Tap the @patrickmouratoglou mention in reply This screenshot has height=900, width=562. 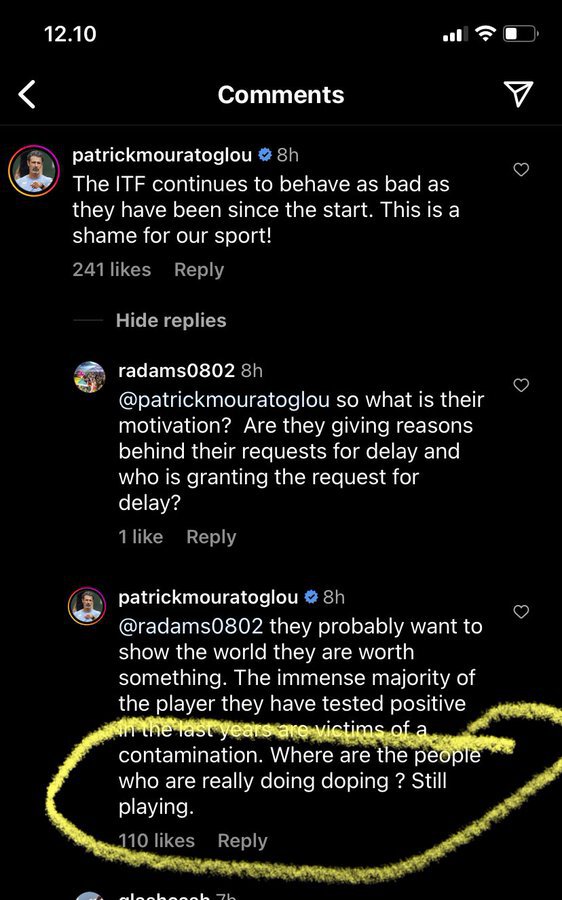[224, 400]
